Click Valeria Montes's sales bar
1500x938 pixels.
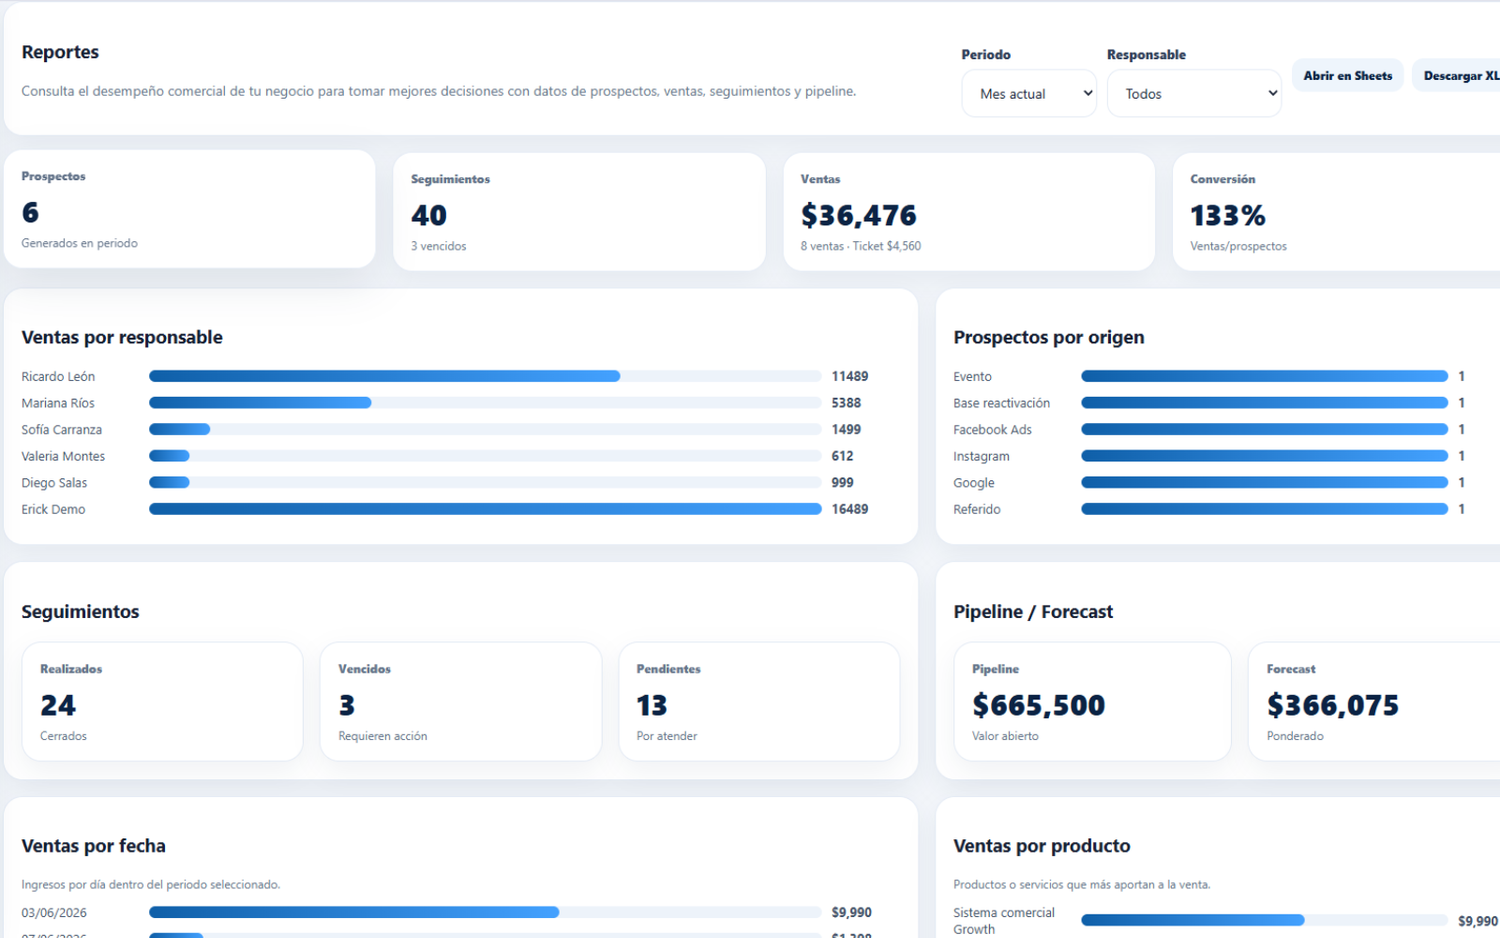coord(485,456)
